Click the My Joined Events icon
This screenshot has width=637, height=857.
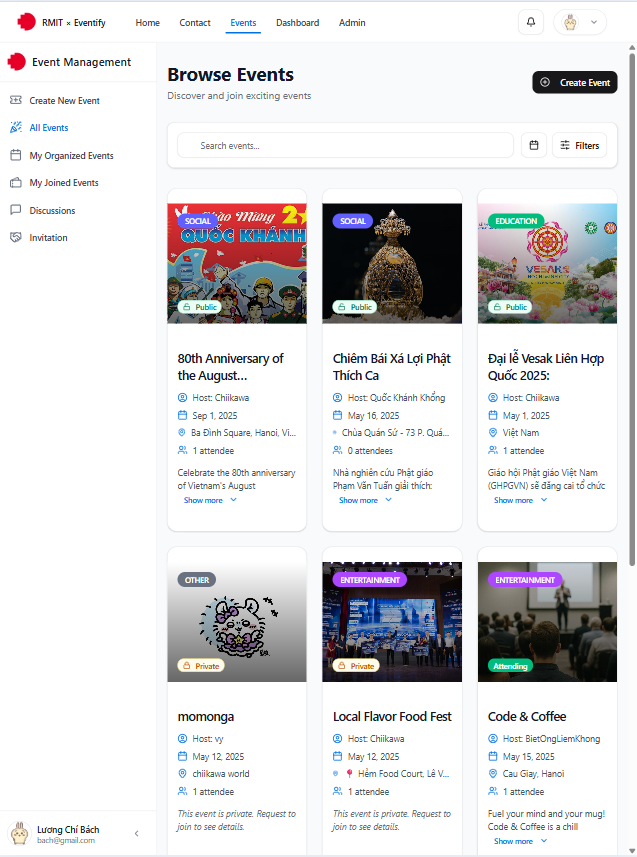point(15,183)
